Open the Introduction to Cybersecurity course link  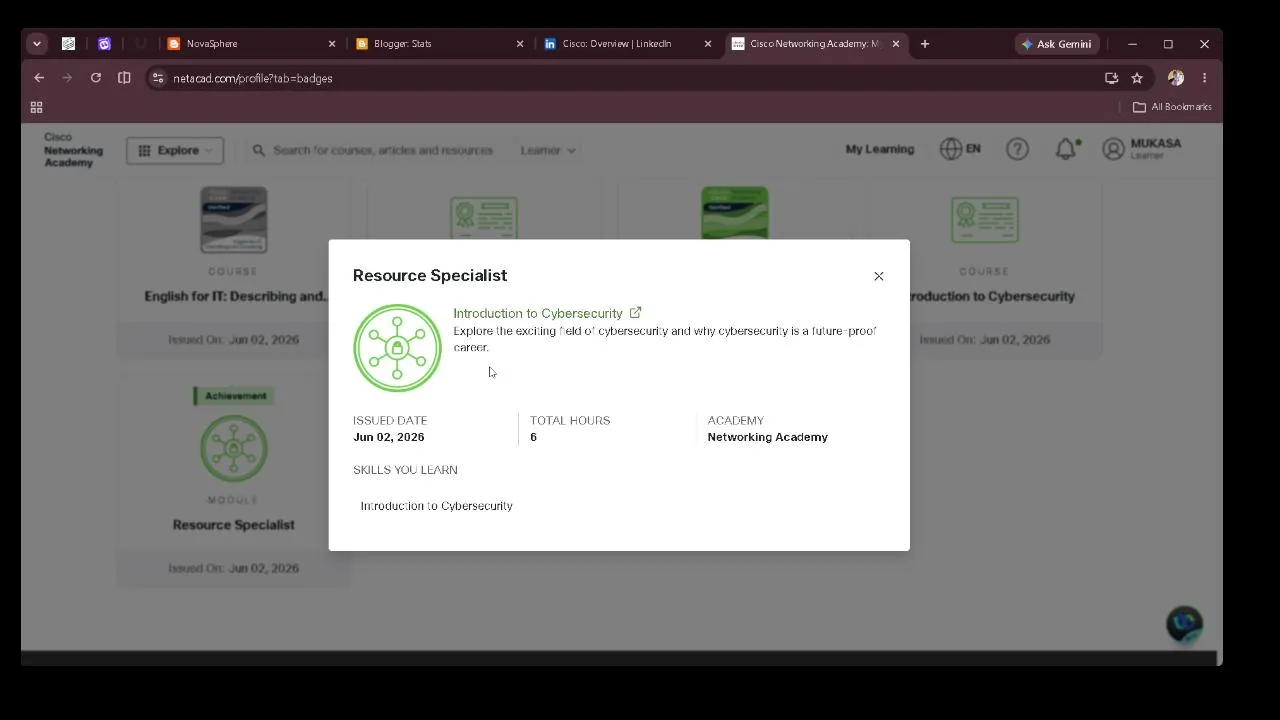(547, 313)
